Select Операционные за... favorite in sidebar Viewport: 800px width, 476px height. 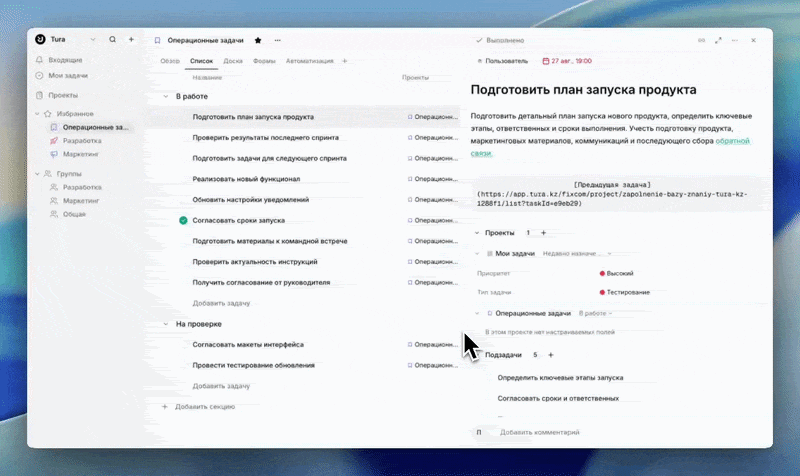tap(95, 127)
